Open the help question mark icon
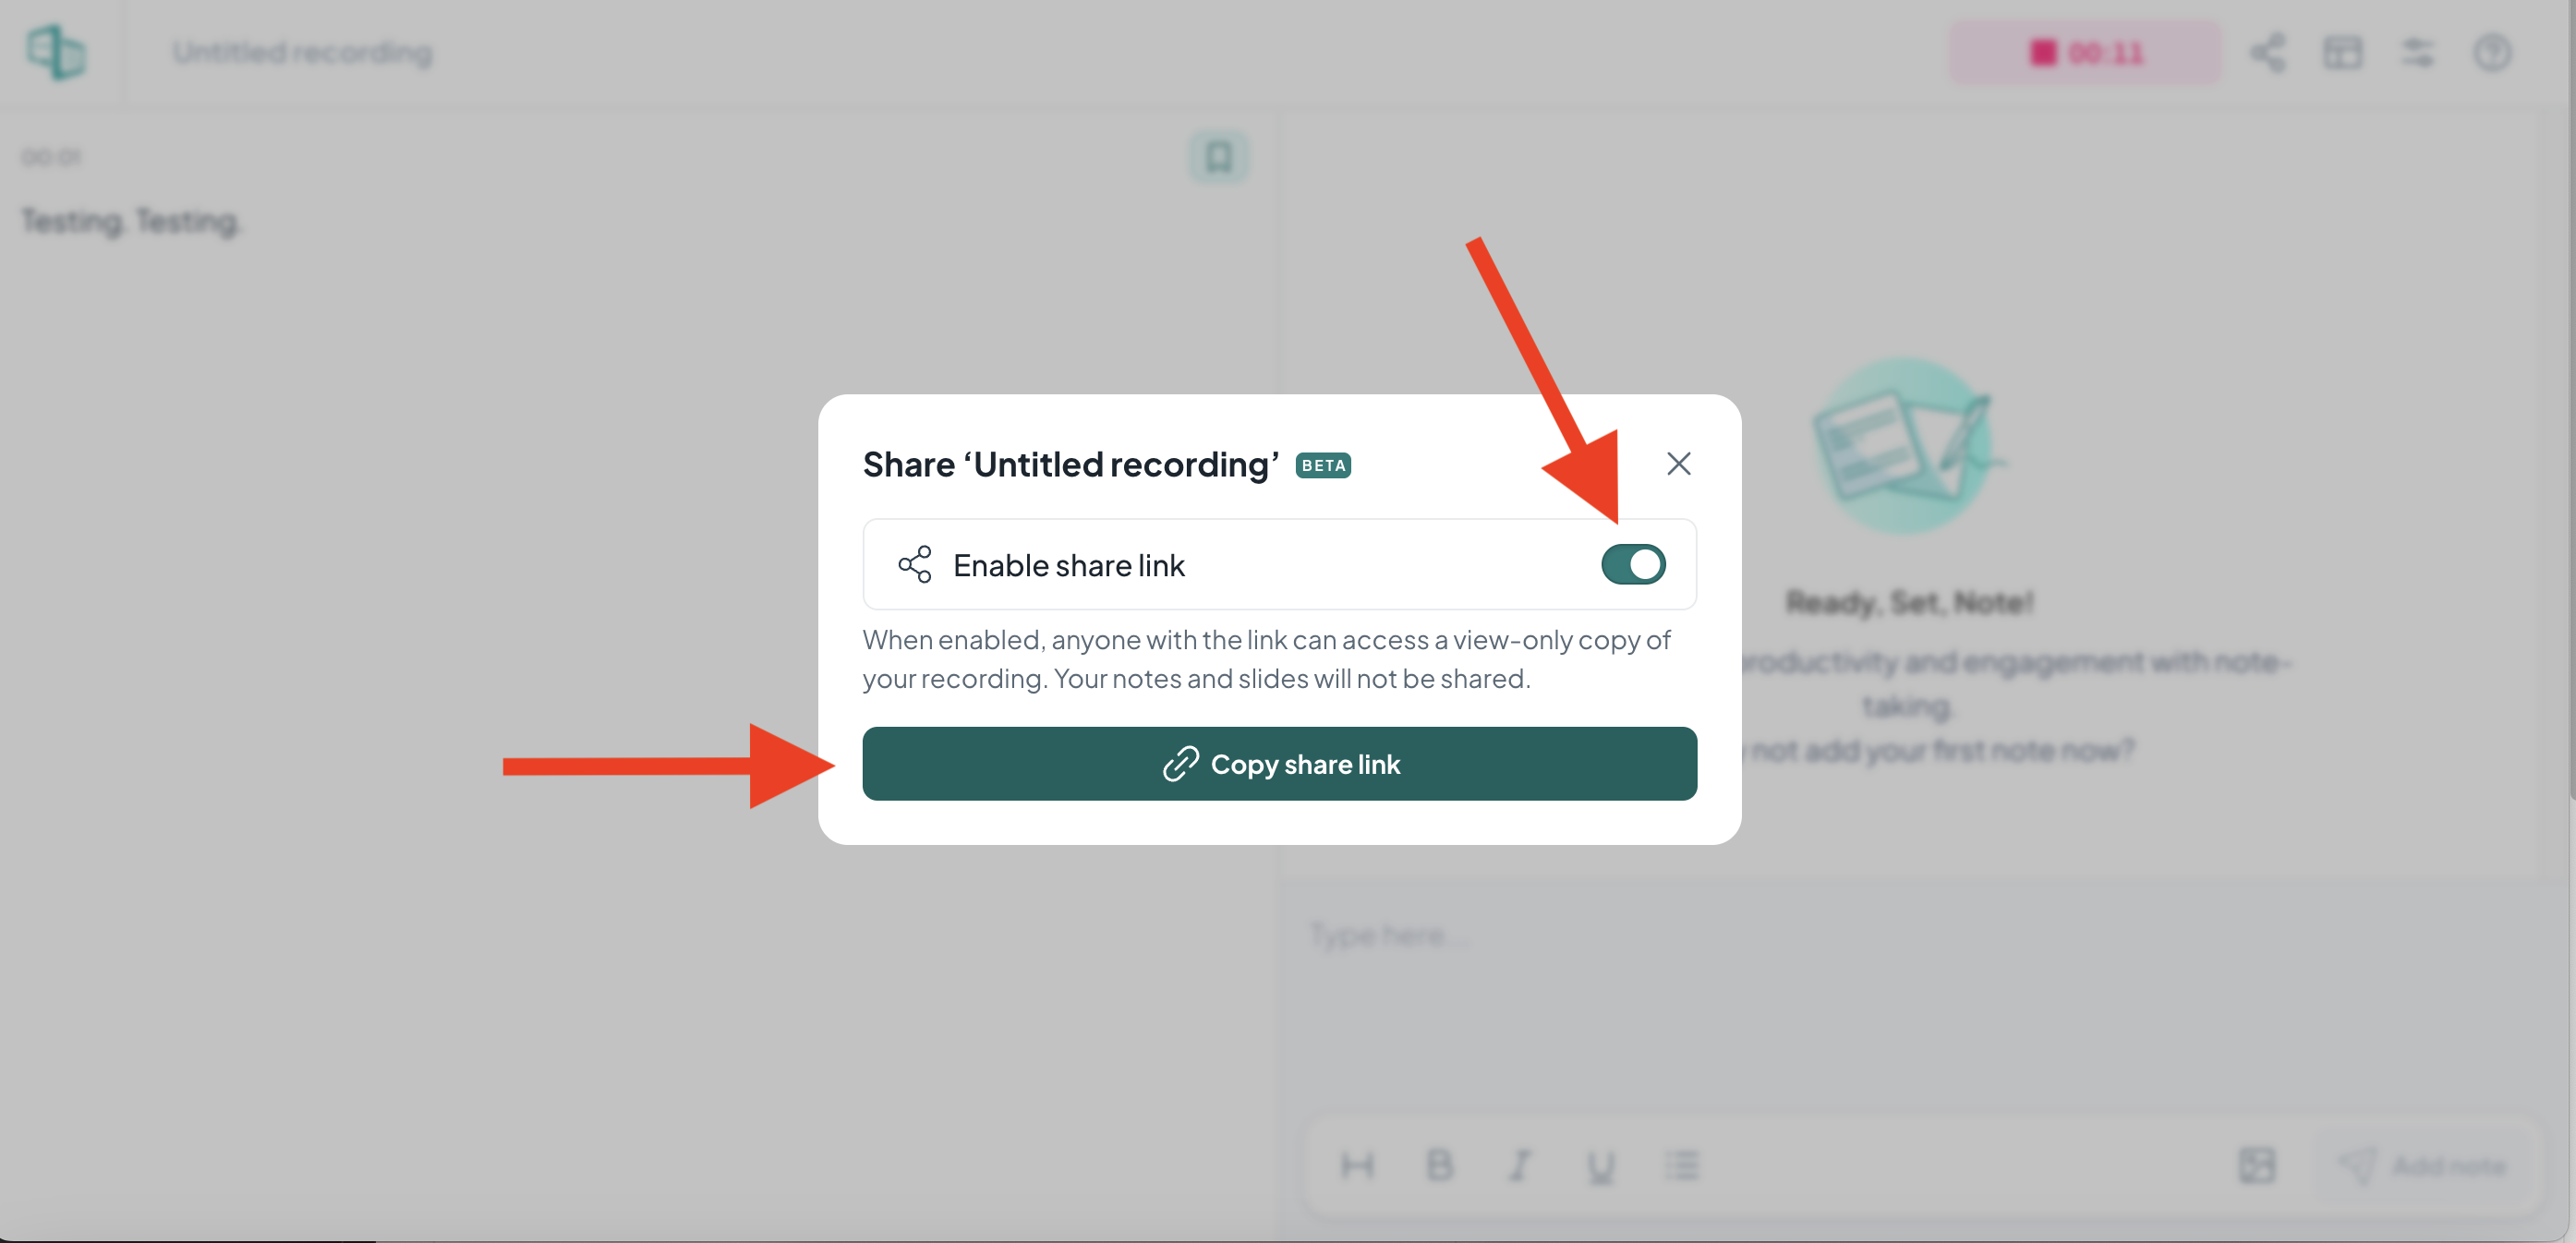The height and width of the screenshot is (1243, 2576). pos(2492,52)
